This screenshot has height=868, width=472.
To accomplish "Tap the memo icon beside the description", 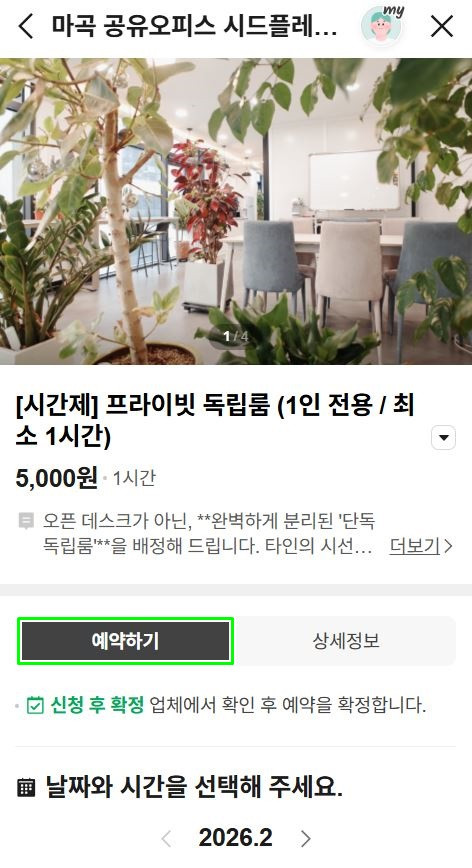I will [25, 521].
